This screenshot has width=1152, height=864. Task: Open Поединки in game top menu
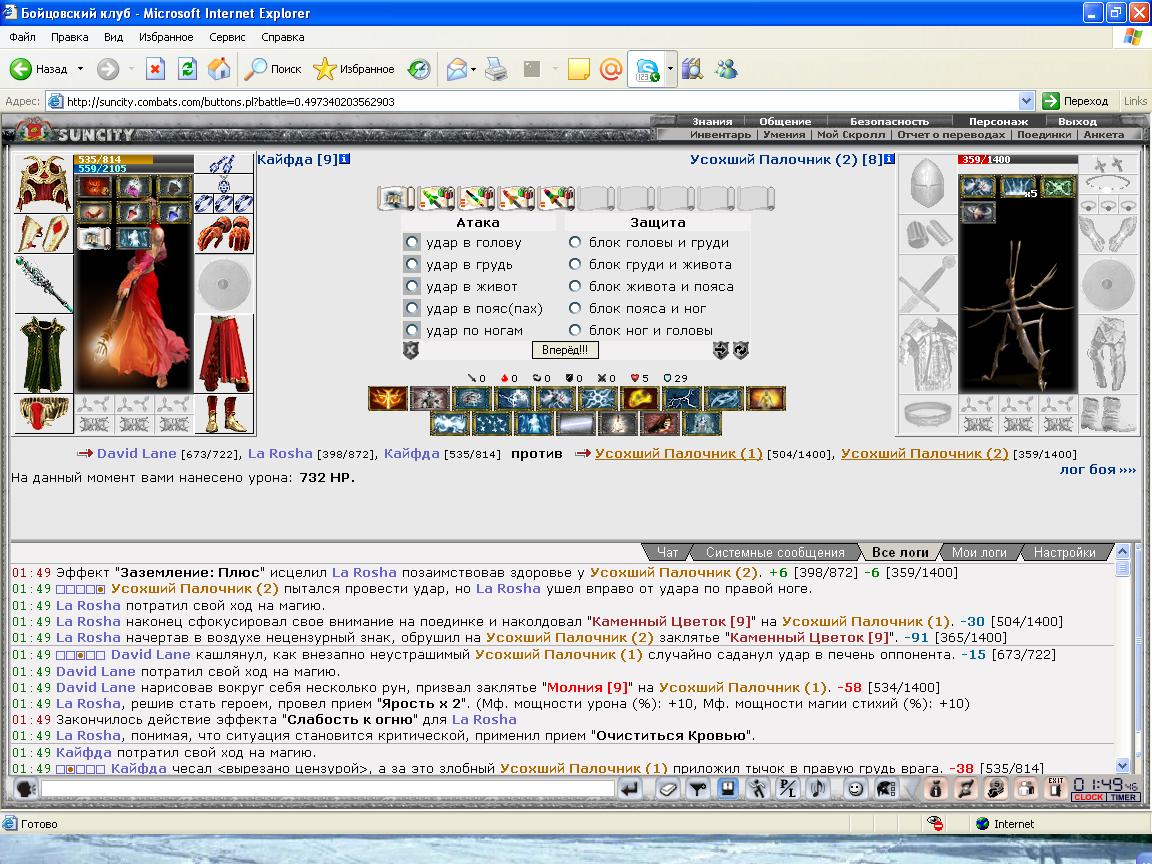(1044, 134)
